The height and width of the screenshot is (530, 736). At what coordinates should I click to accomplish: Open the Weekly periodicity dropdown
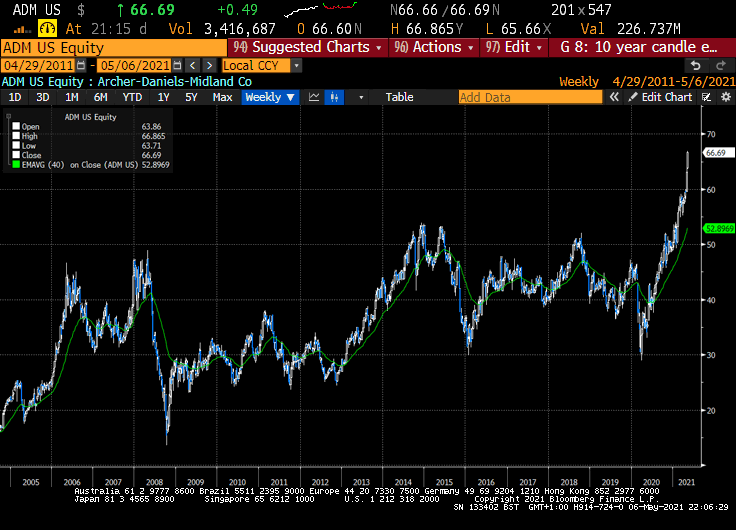click(x=270, y=97)
